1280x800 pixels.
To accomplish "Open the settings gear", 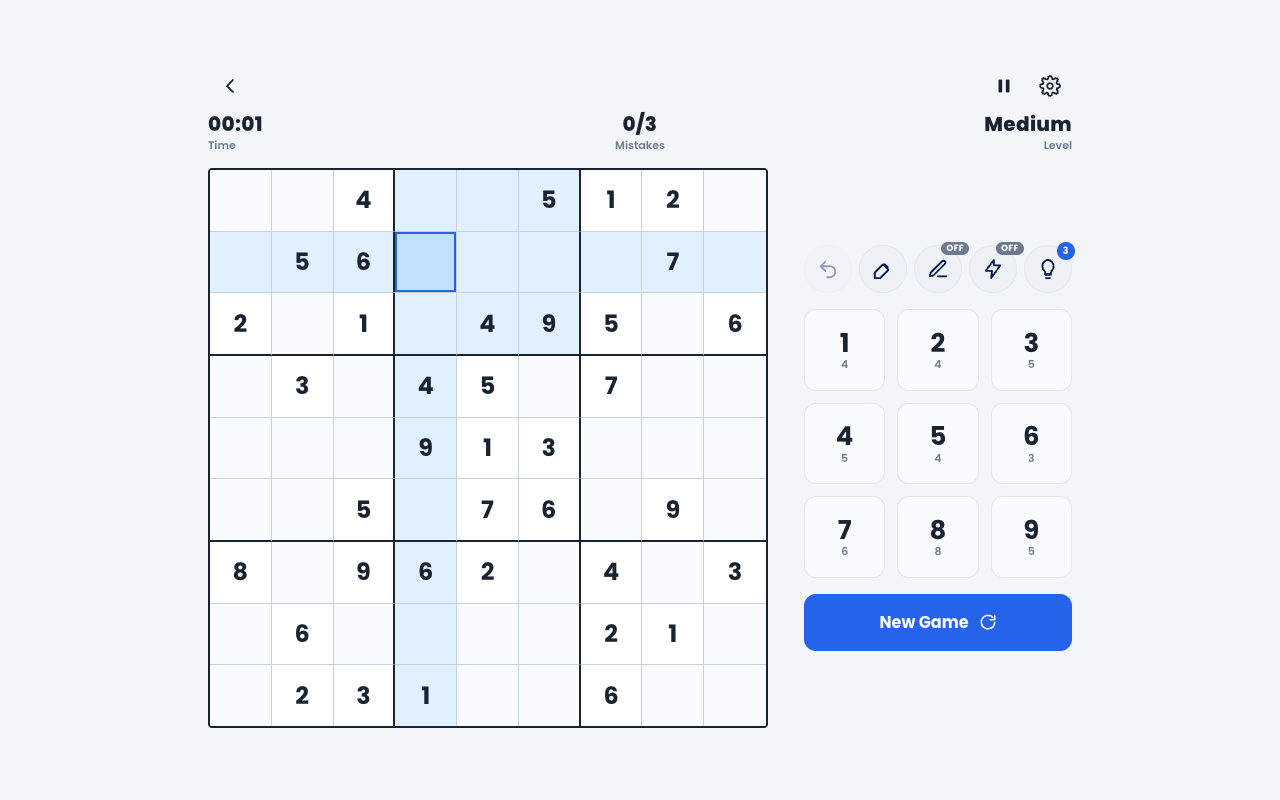I will (x=1050, y=86).
